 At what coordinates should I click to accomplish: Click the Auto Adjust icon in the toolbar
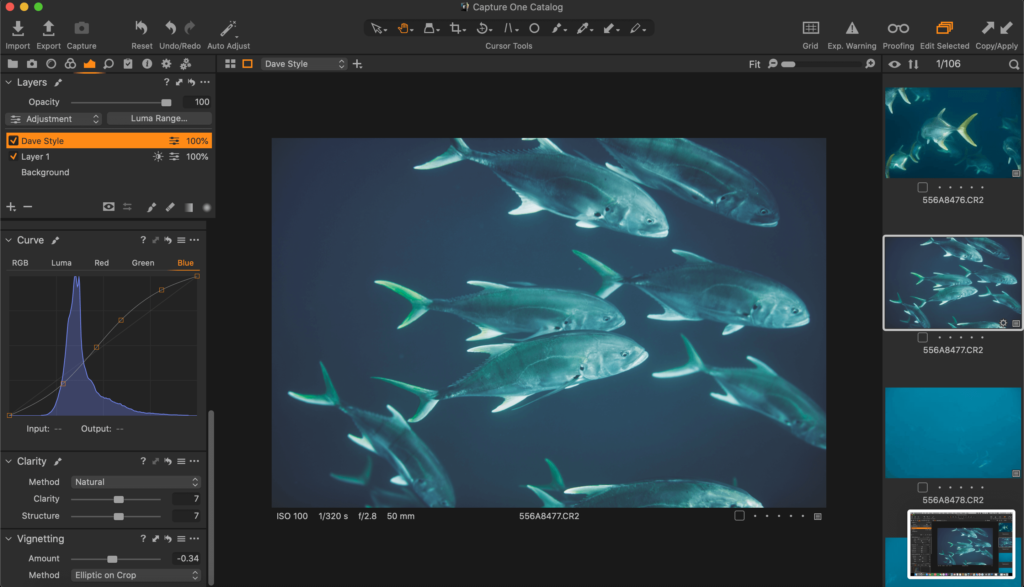click(228, 28)
